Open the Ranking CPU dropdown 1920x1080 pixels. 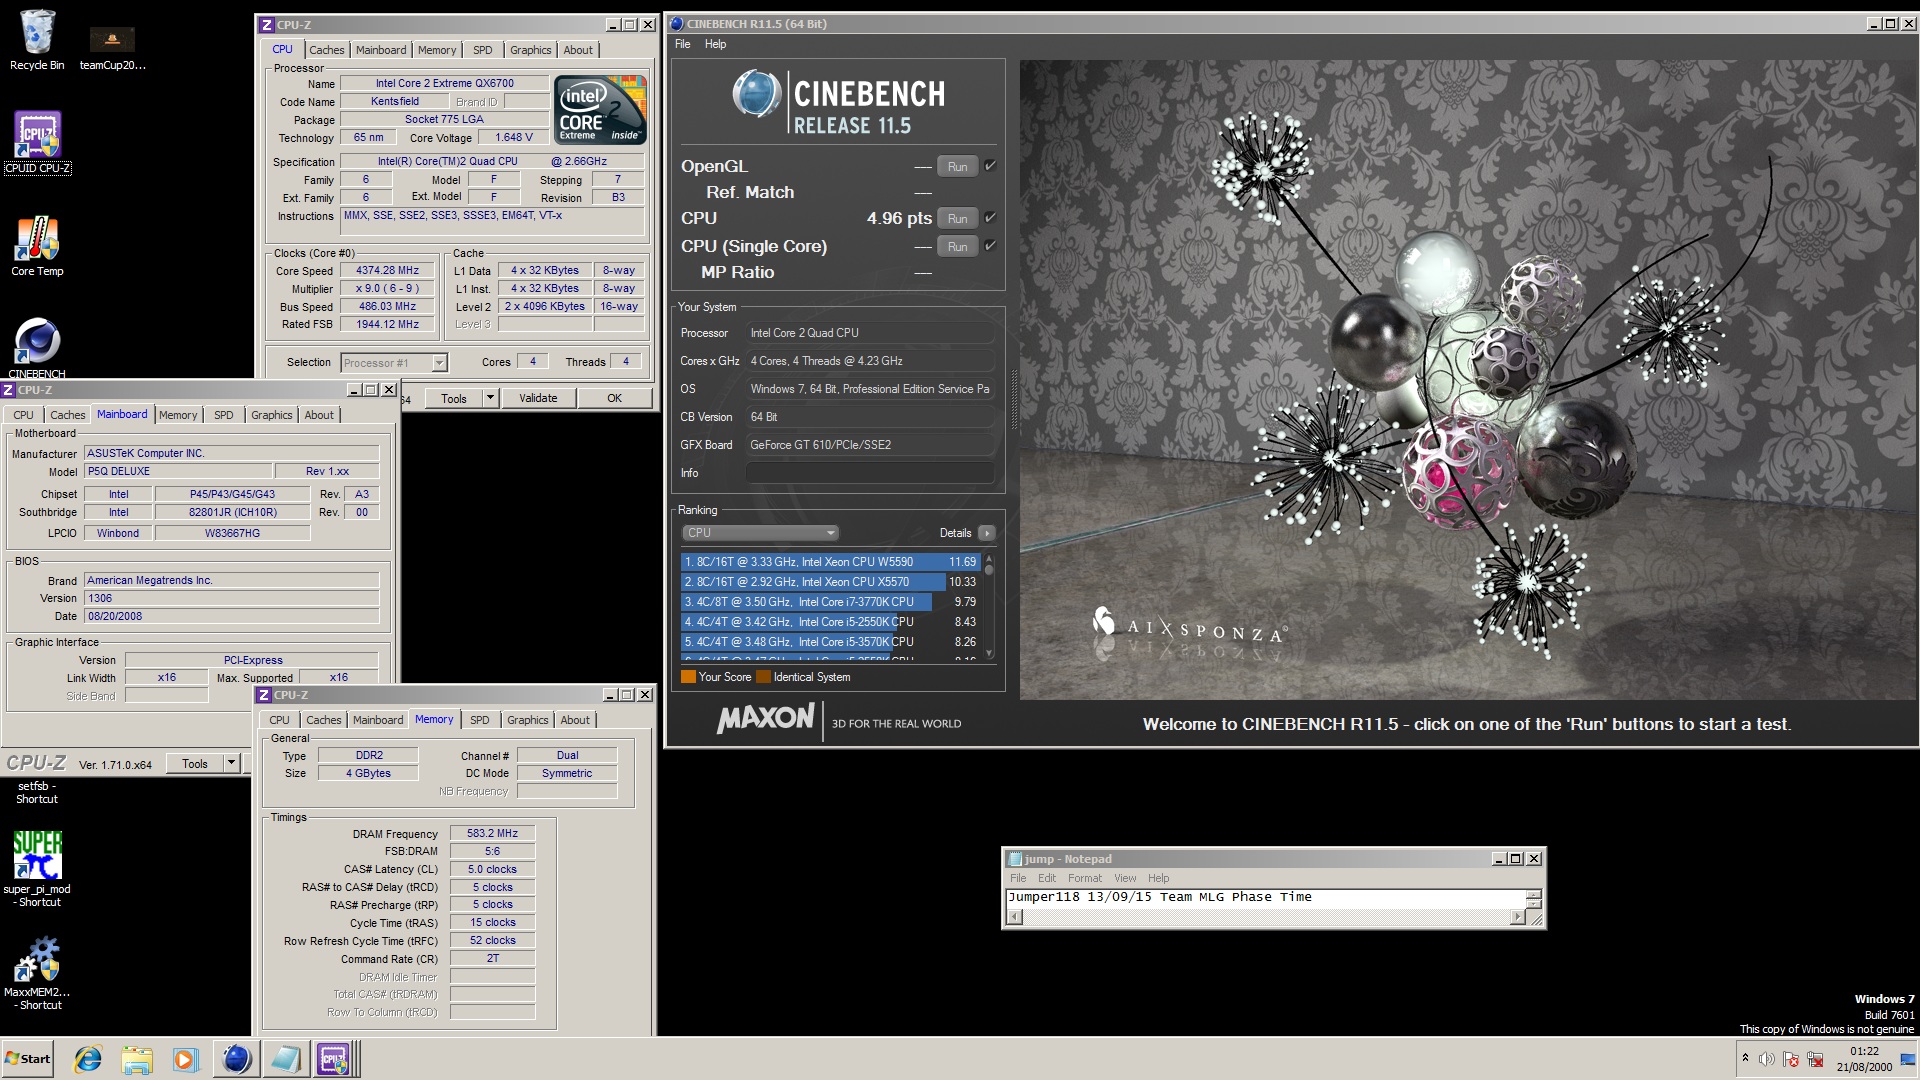[760, 533]
